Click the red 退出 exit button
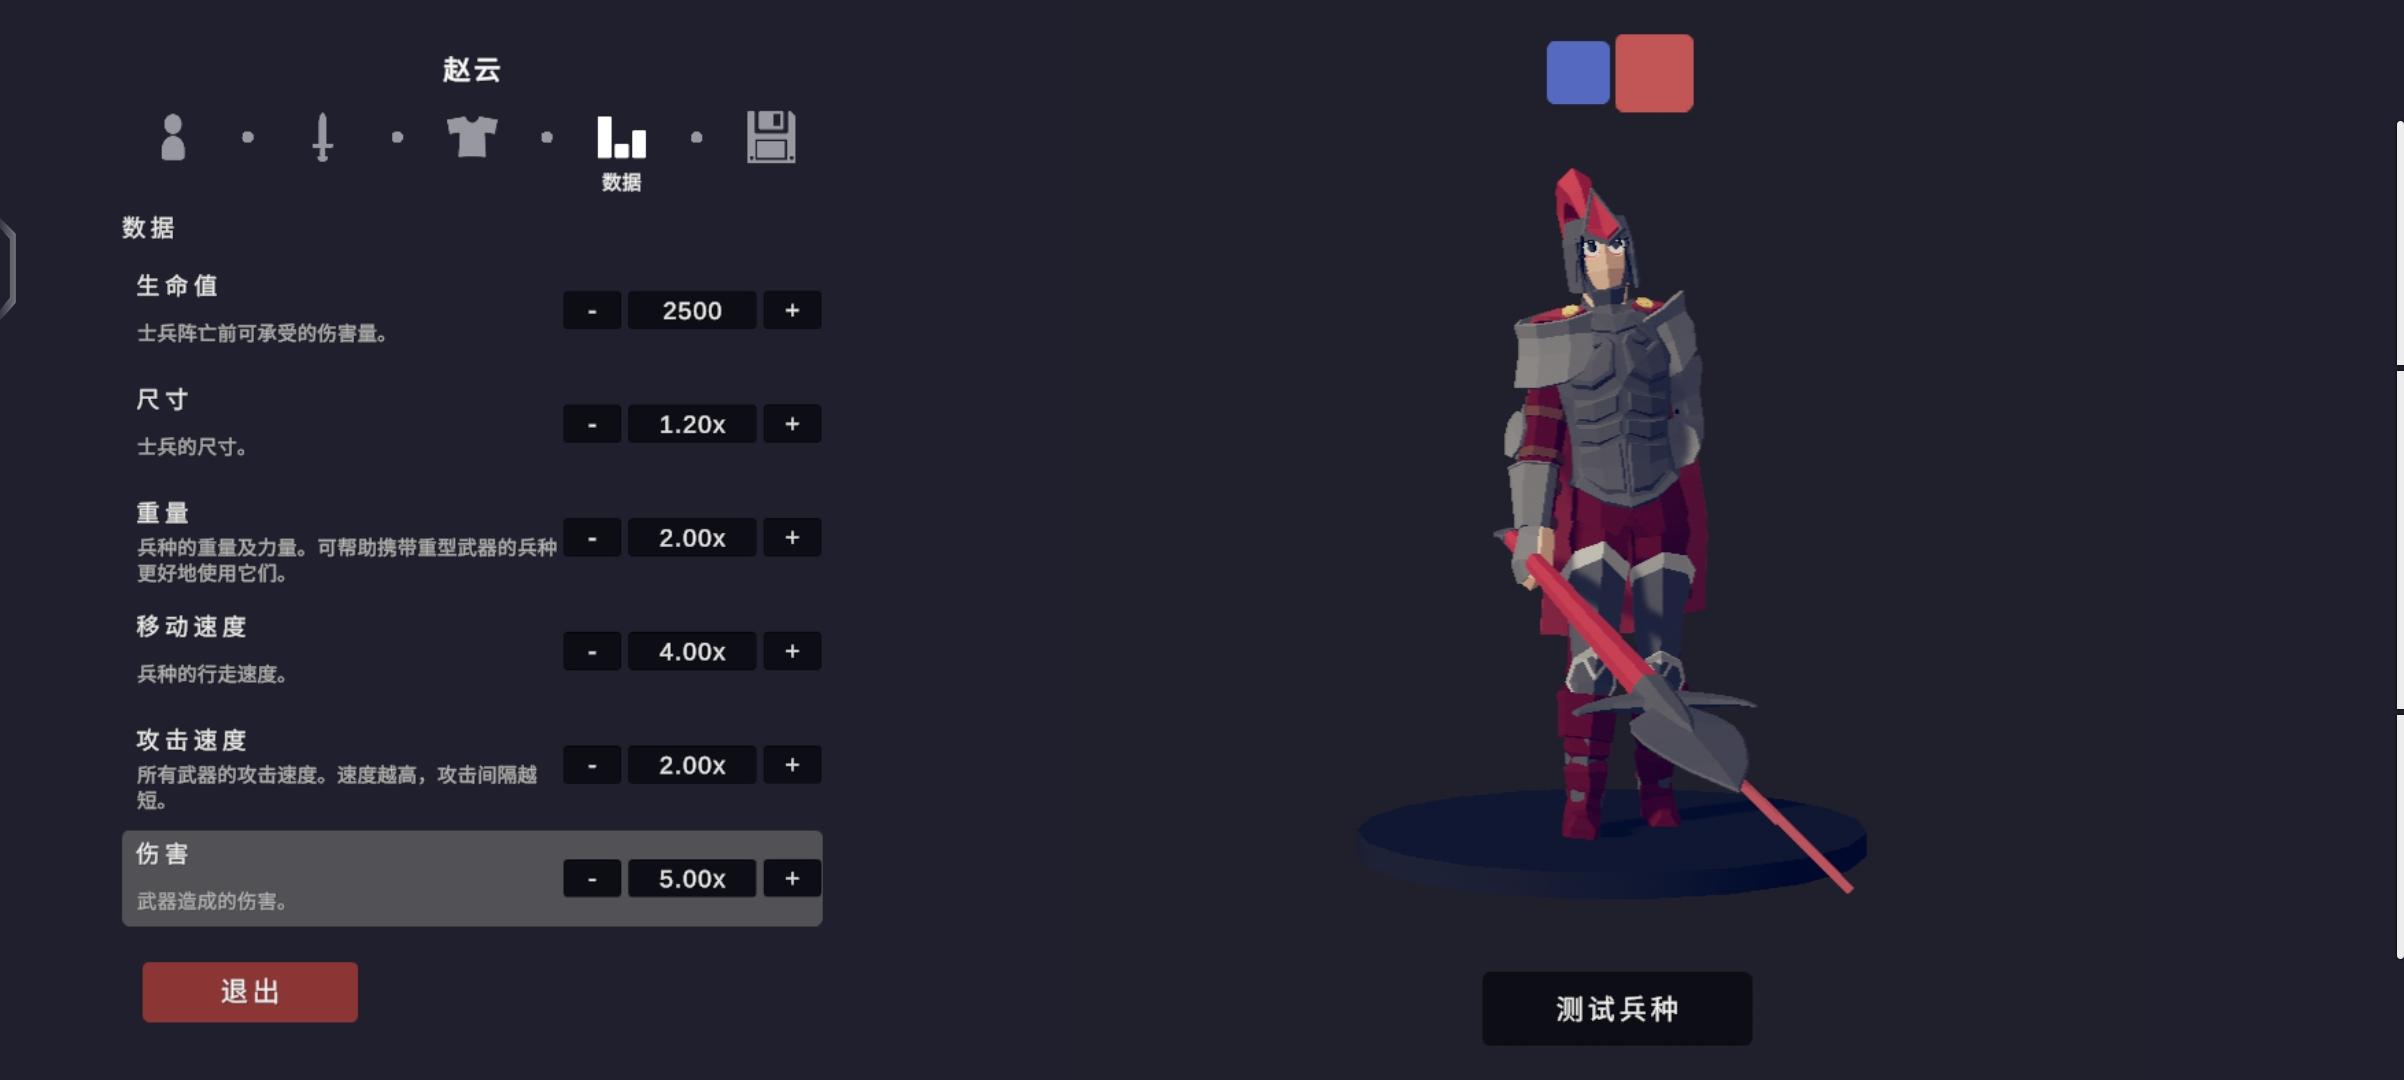The height and width of the screenshot is (1080, 2404). pos(250,992)
